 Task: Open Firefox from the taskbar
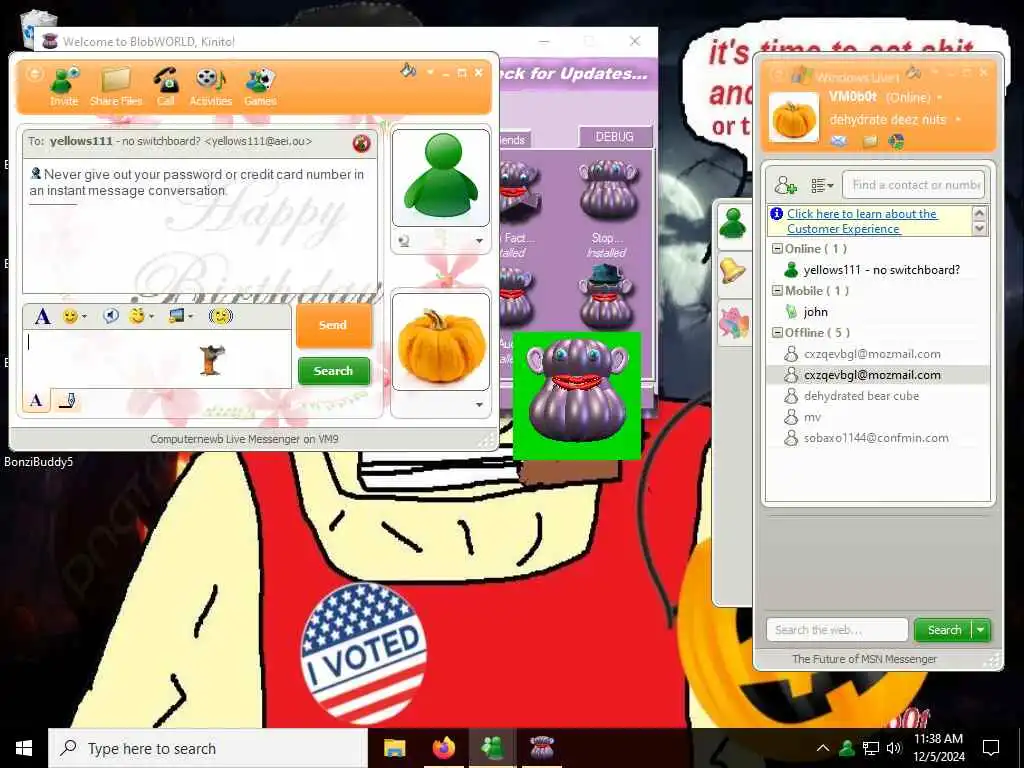point(443,748)
